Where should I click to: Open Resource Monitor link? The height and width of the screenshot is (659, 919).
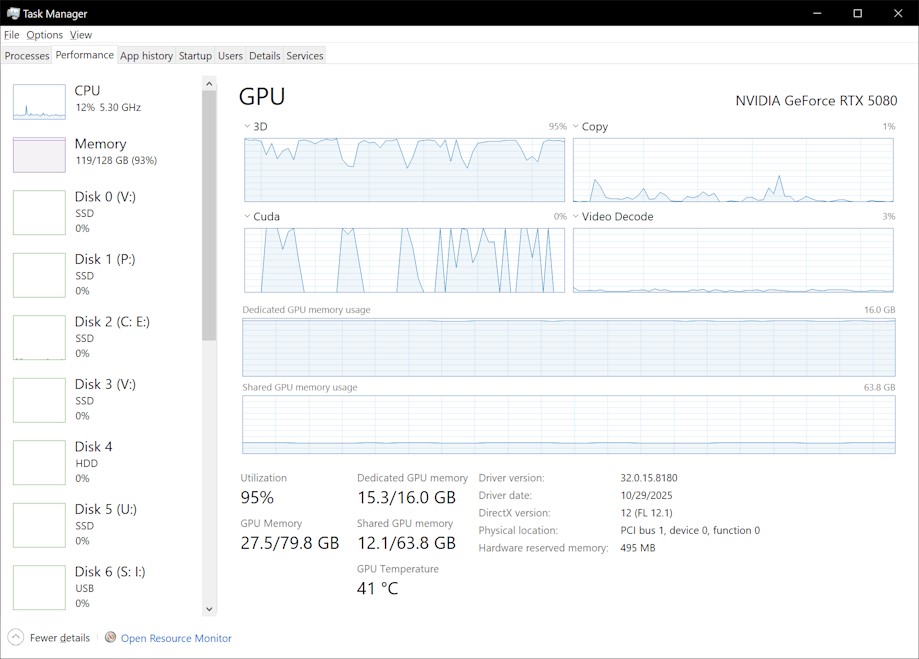click(176, 638)
